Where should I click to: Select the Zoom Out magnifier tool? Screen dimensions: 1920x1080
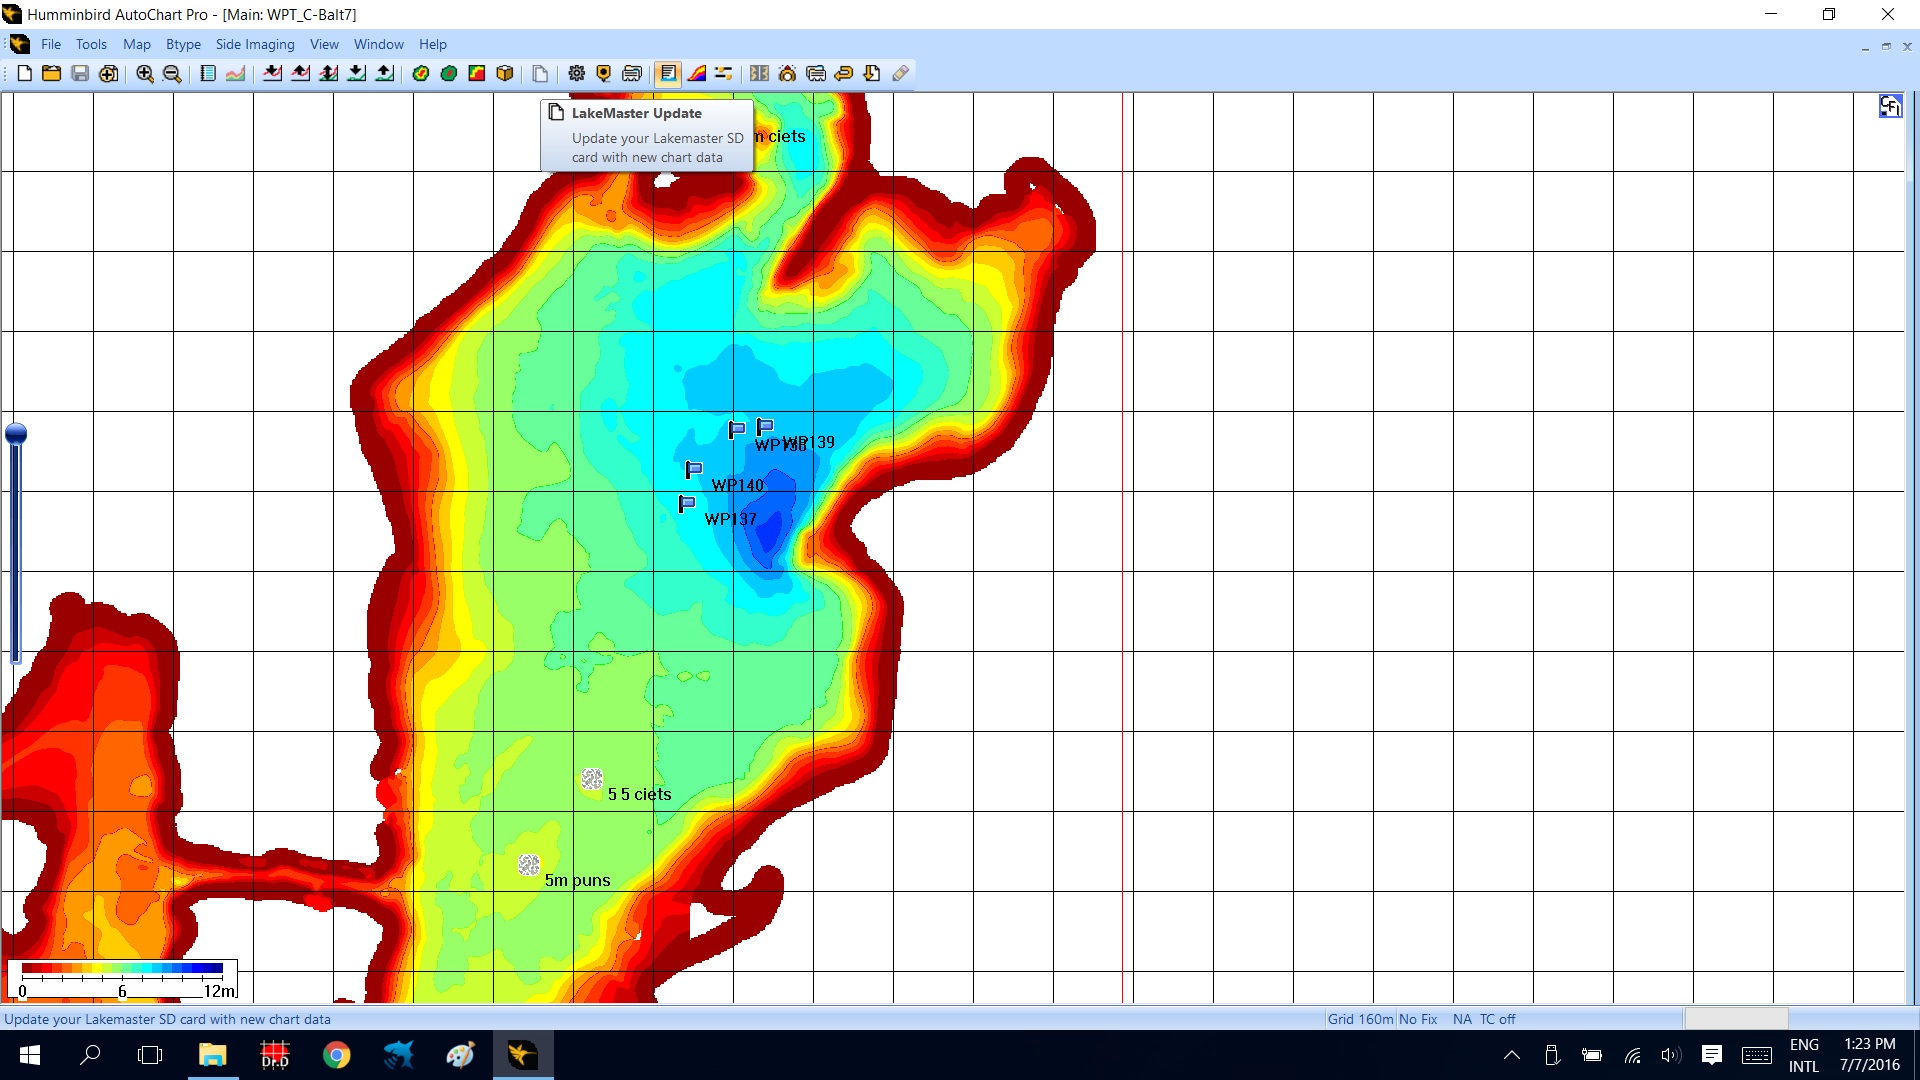[x=172, y=74]
